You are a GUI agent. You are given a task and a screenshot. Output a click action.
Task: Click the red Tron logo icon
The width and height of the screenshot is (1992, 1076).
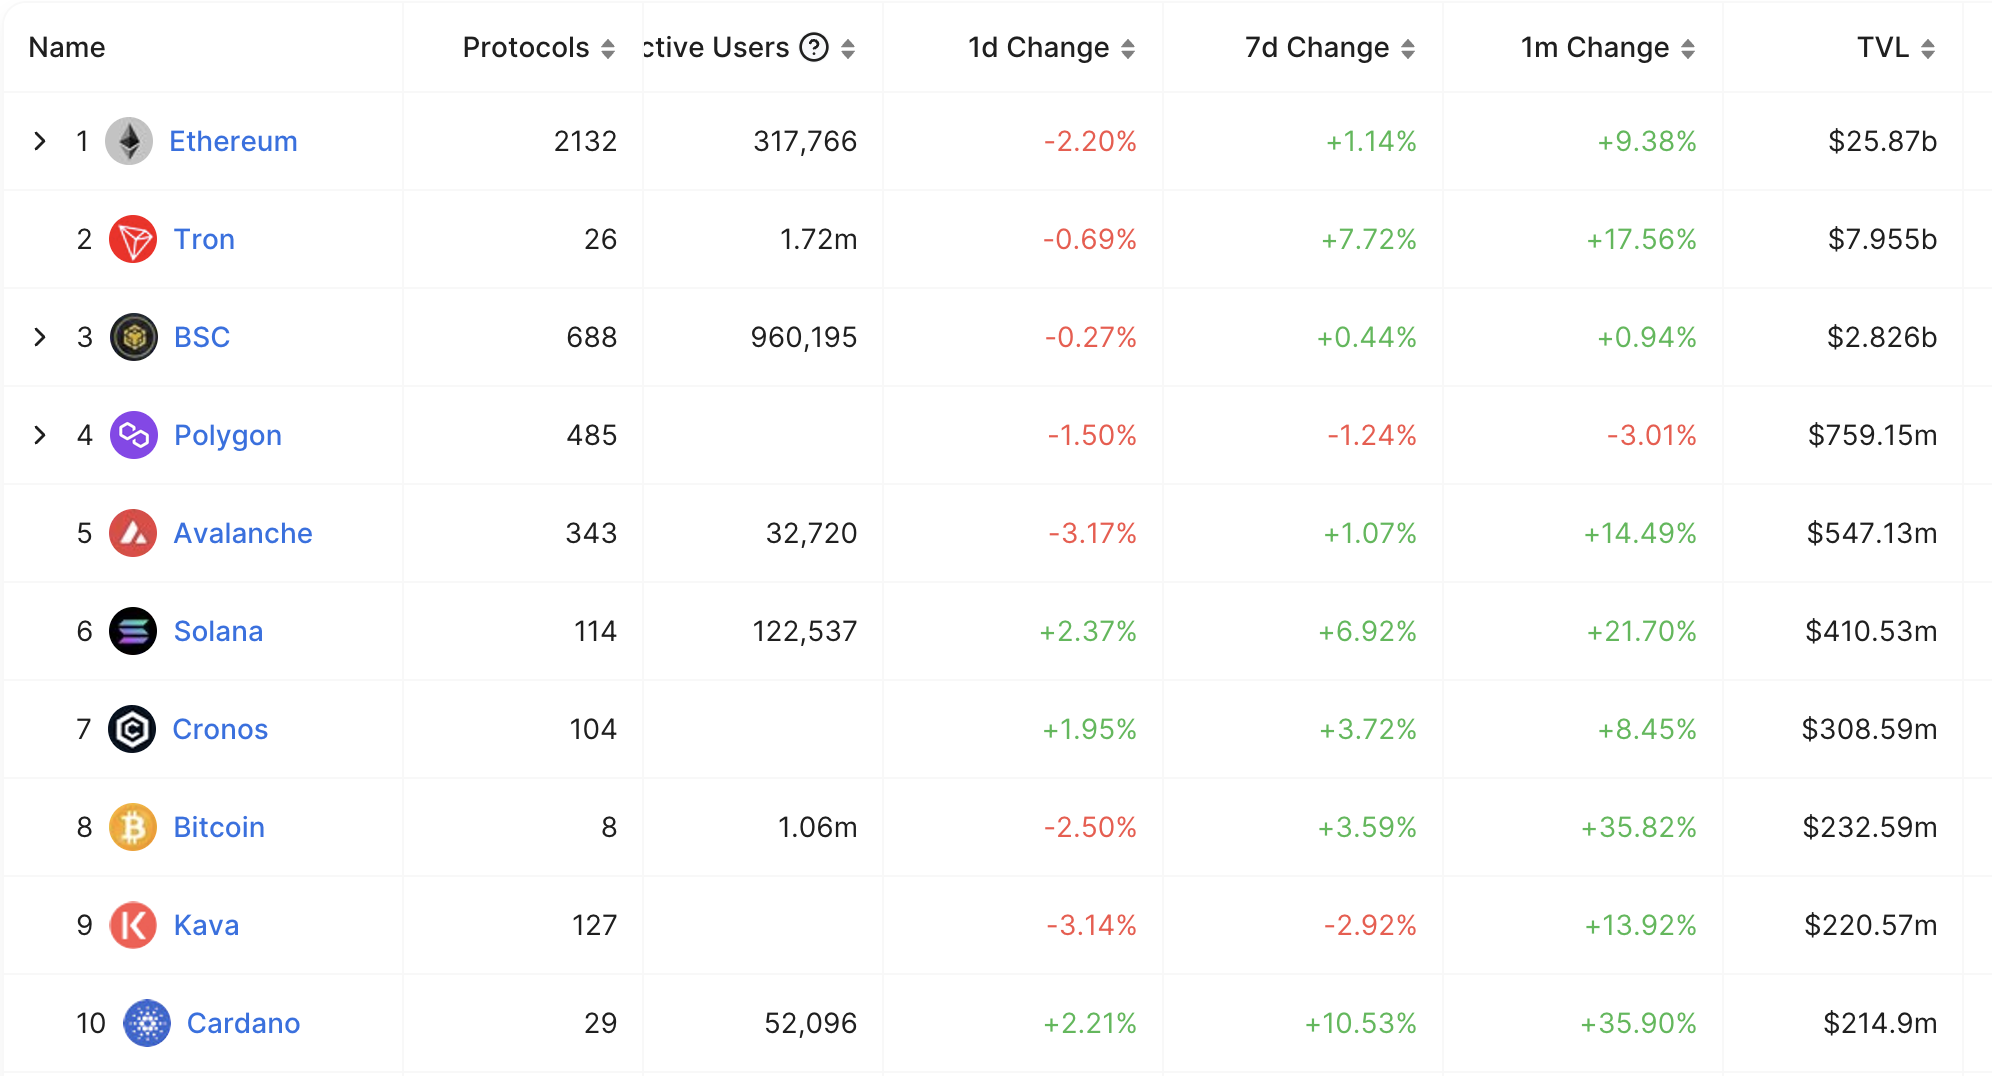[x=133, y=239]
